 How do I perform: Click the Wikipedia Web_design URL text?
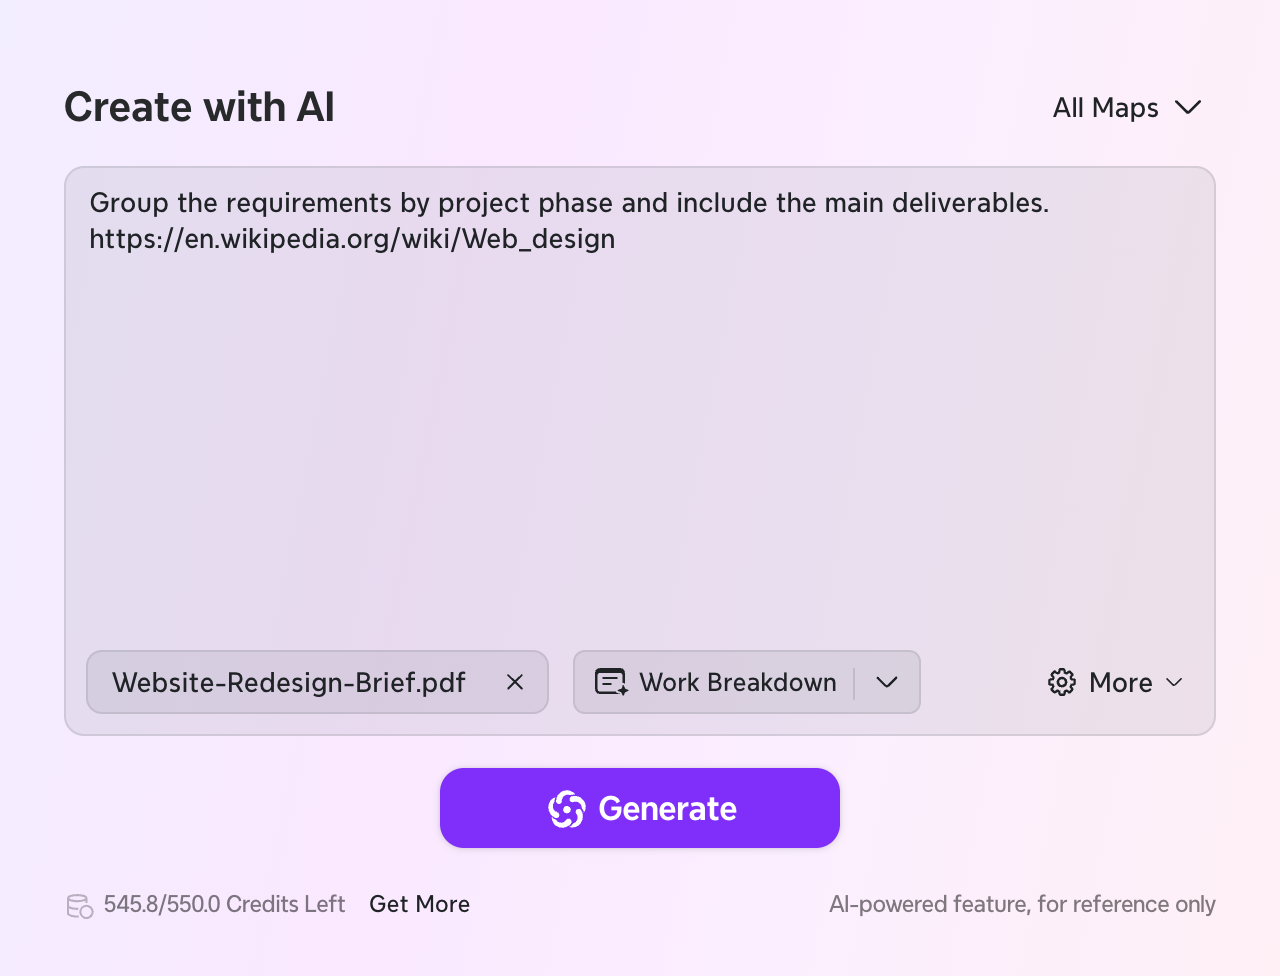click(352, 239)
